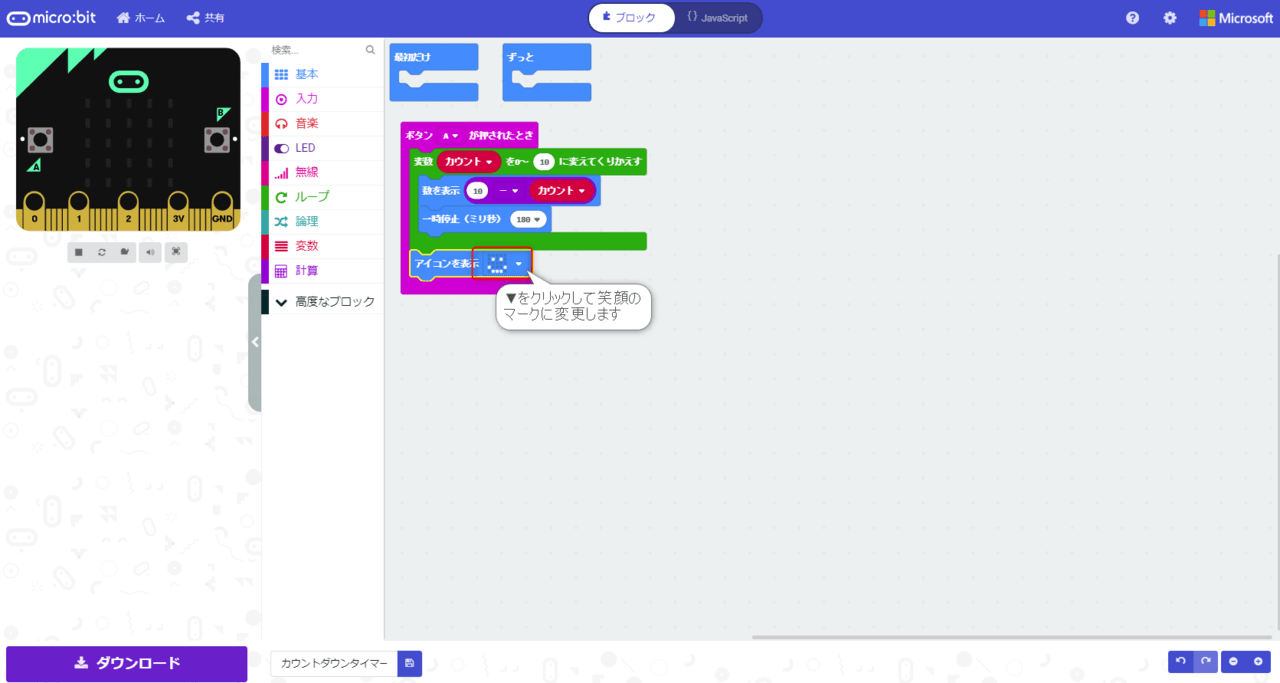Click loop end value 10 field

(544, 162)
